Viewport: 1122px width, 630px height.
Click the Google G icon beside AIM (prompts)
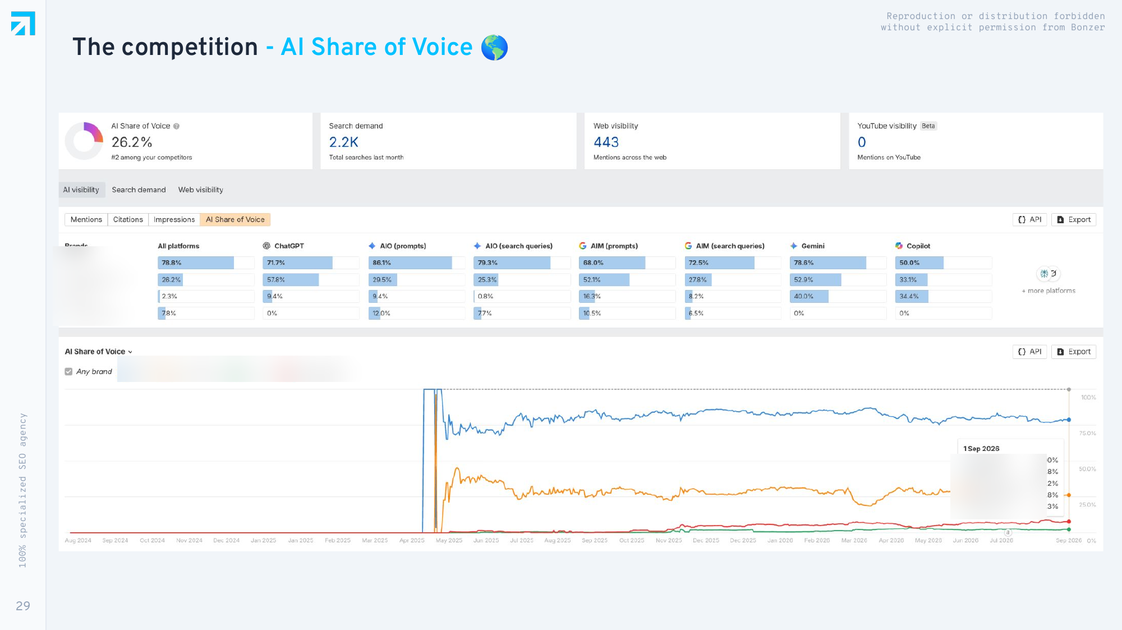[582, 246]
